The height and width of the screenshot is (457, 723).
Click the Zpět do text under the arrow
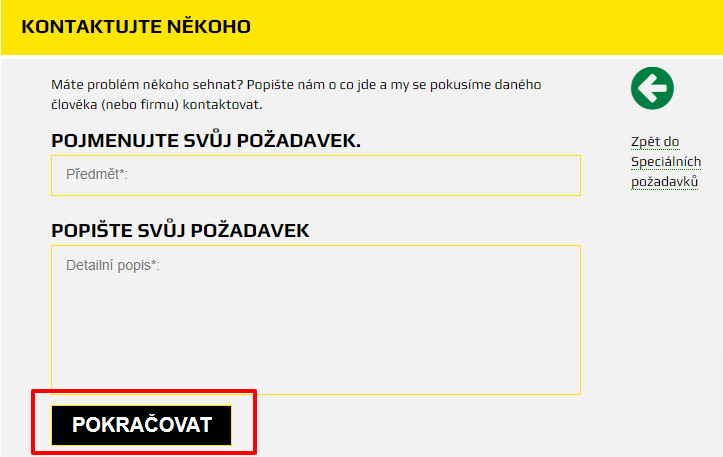point(655,142)
